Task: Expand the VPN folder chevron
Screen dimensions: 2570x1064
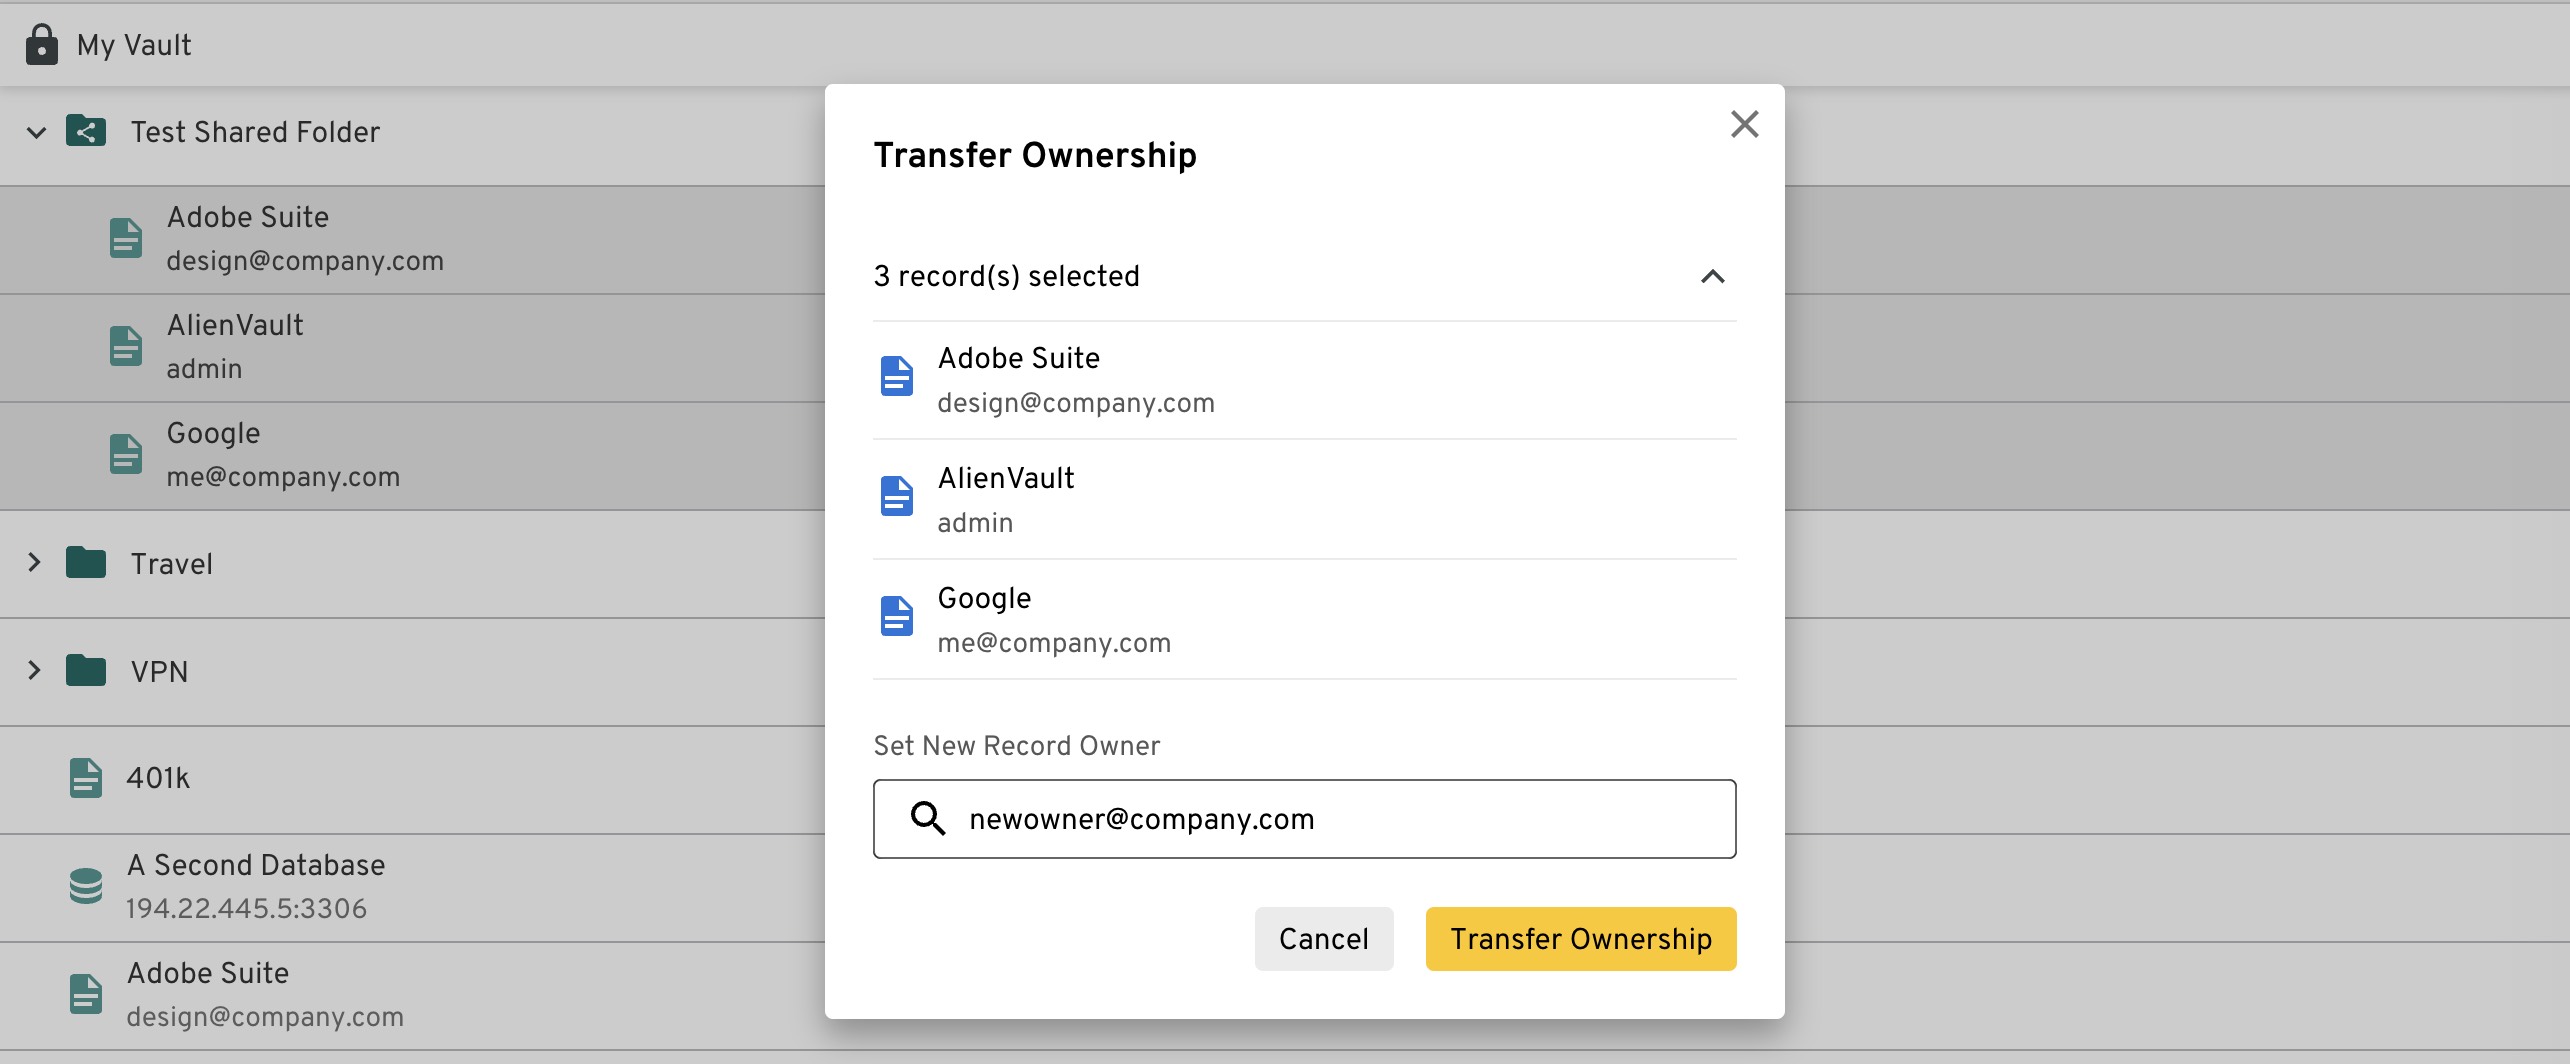Action: [x=34, y=671]
